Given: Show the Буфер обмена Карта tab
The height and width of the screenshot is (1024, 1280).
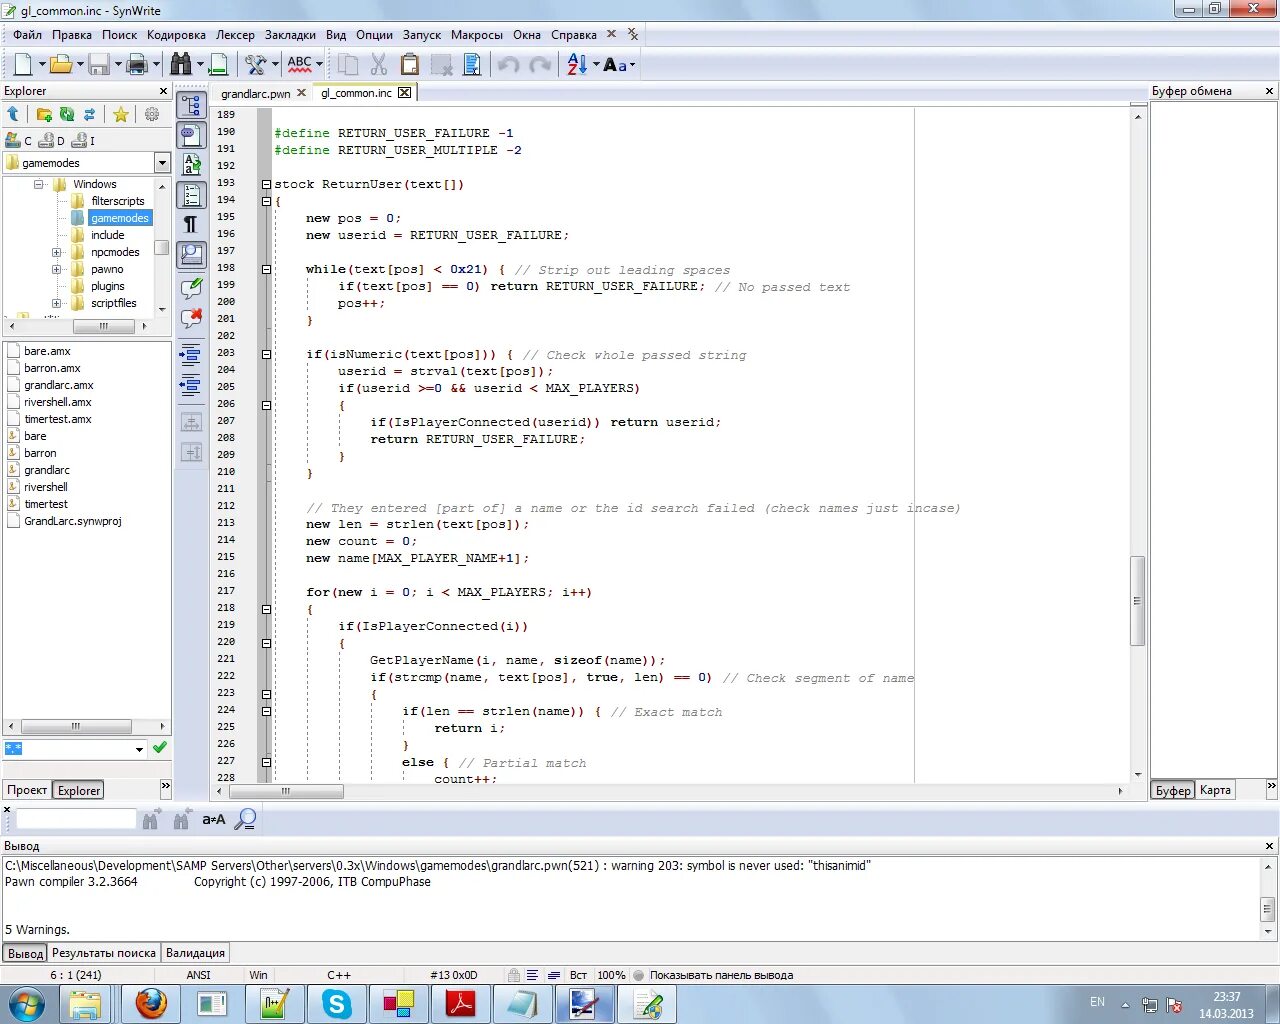Looking at the screenshot, I should pyautogui.click(x=1214, y=790).
